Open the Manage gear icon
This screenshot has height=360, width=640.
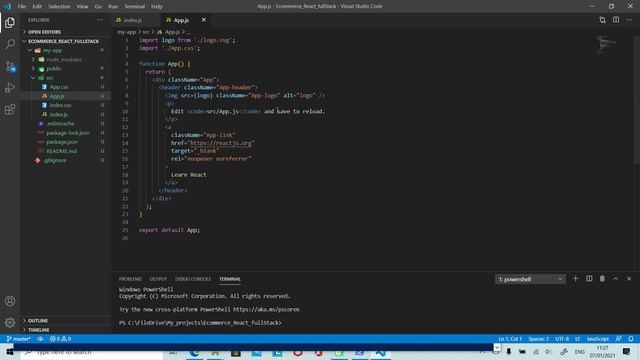[10, 322]
